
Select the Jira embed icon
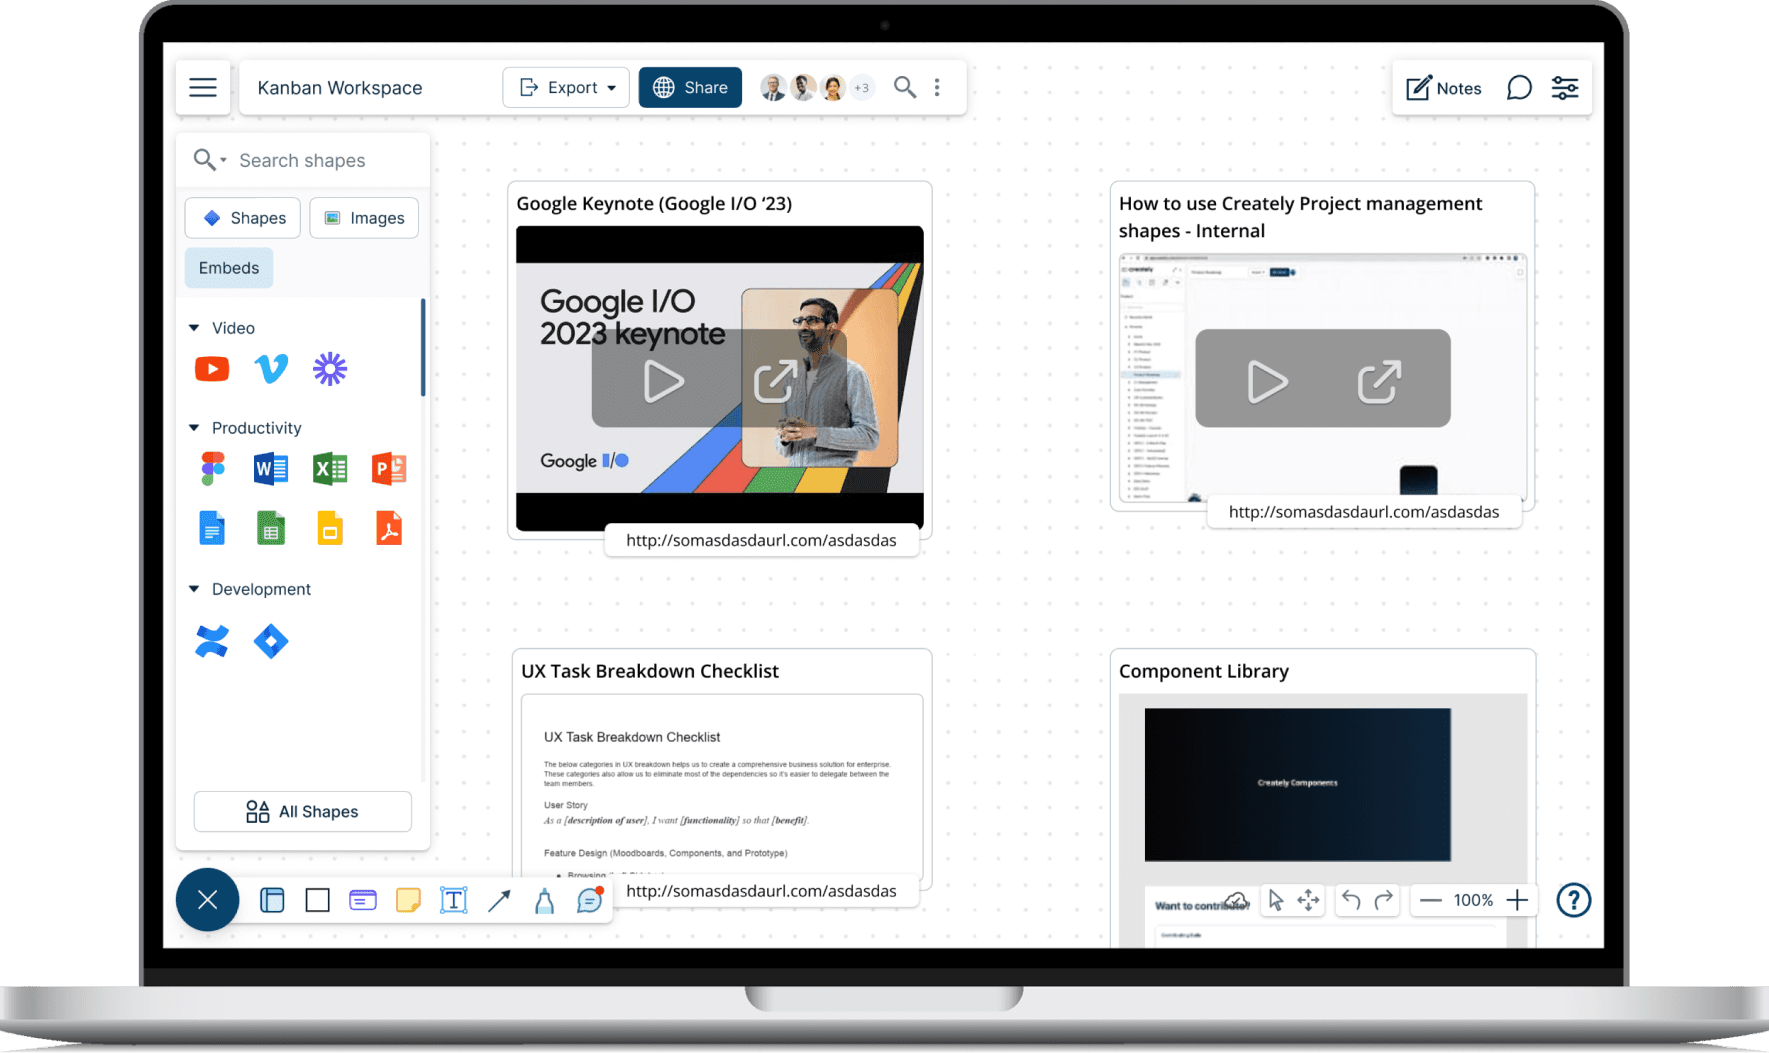[271, 641]
